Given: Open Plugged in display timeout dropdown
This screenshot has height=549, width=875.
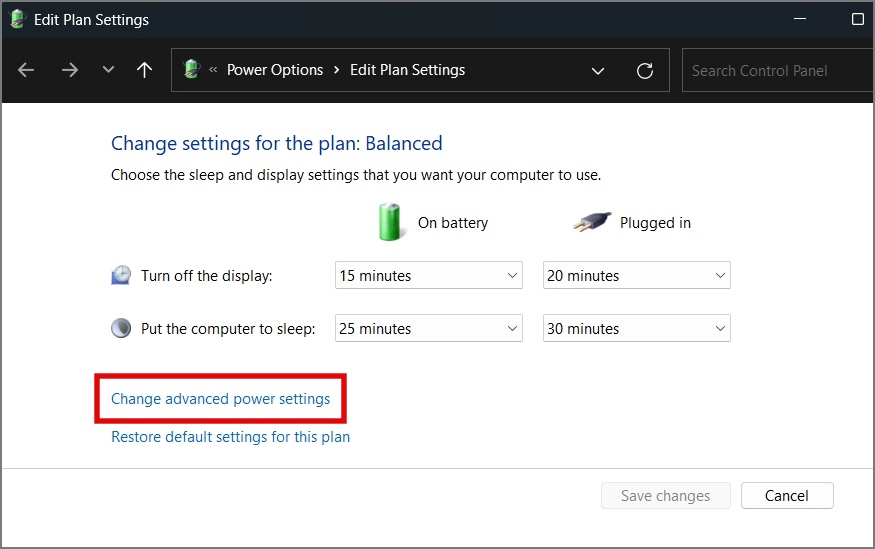Looking at the screenshot, I should 637,276.
